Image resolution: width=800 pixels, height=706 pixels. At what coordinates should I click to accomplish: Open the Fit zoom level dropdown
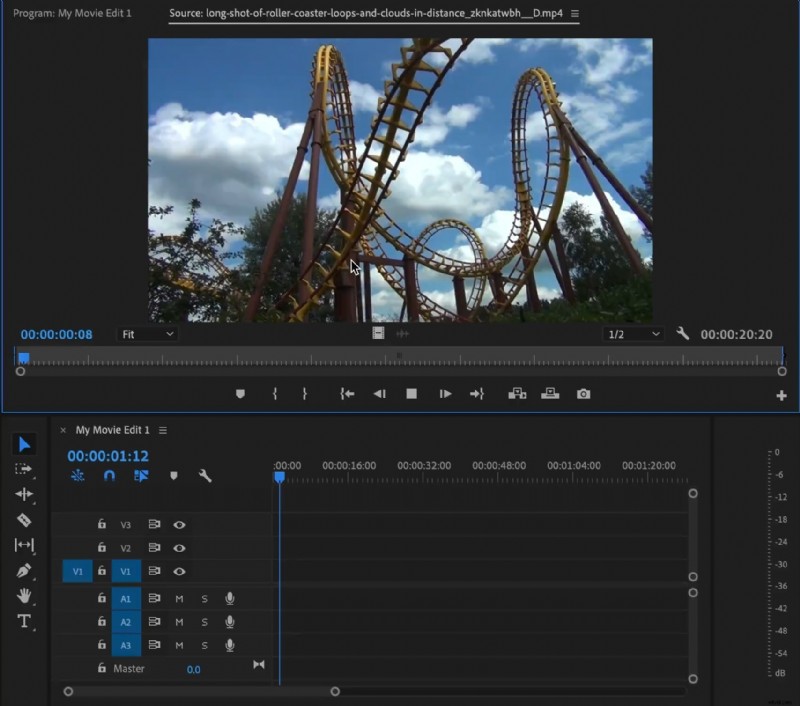(x=146, y=334)
